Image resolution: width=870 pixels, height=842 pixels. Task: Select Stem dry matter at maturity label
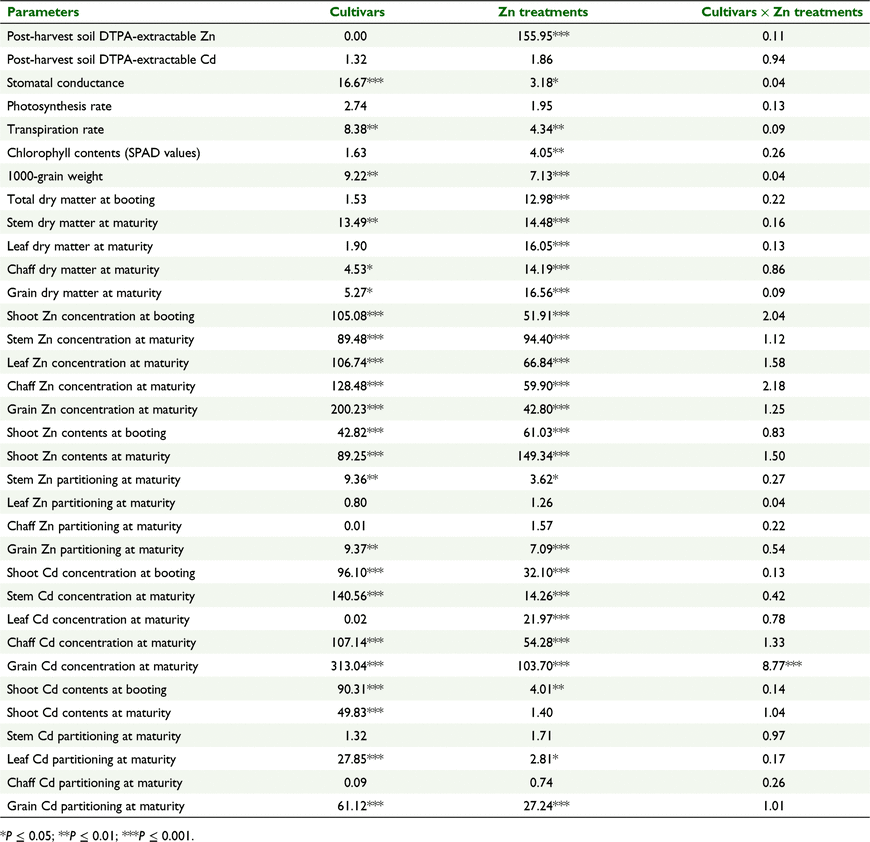pos(82,223)
